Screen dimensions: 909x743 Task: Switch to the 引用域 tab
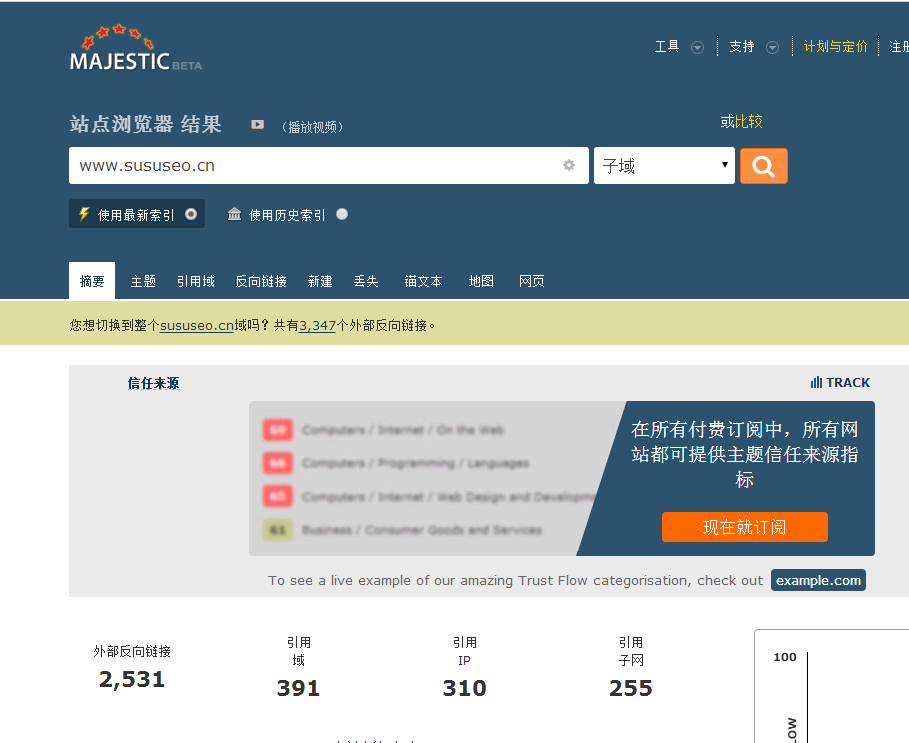tap(196, 282)
